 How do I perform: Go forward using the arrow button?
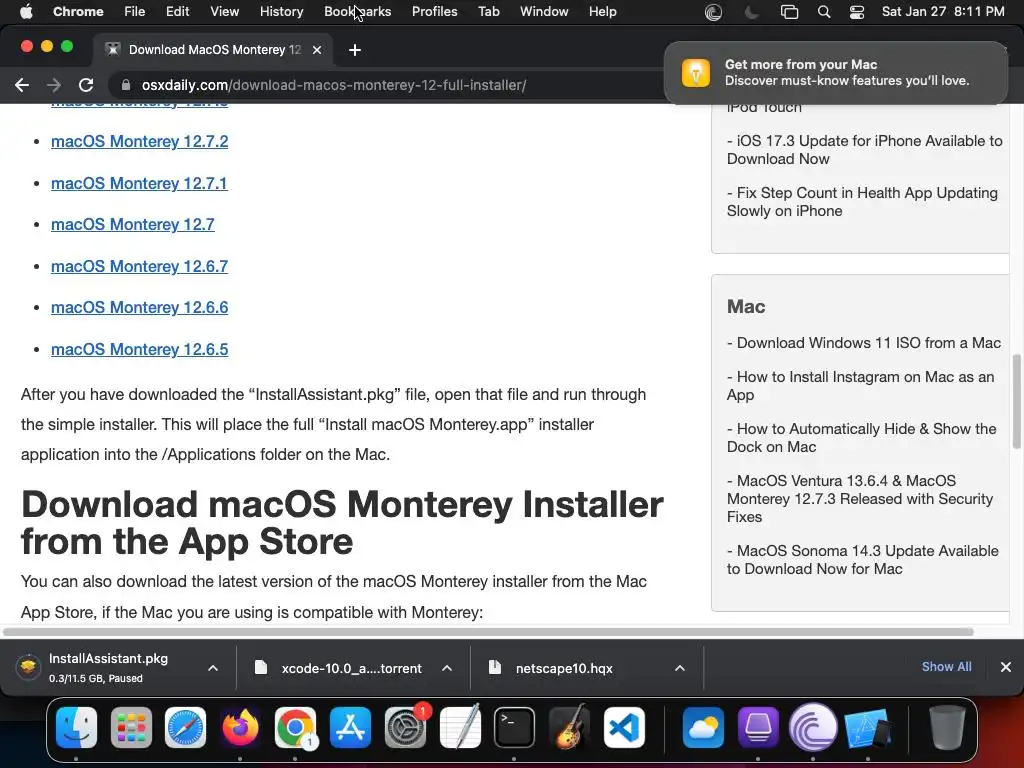54,85
